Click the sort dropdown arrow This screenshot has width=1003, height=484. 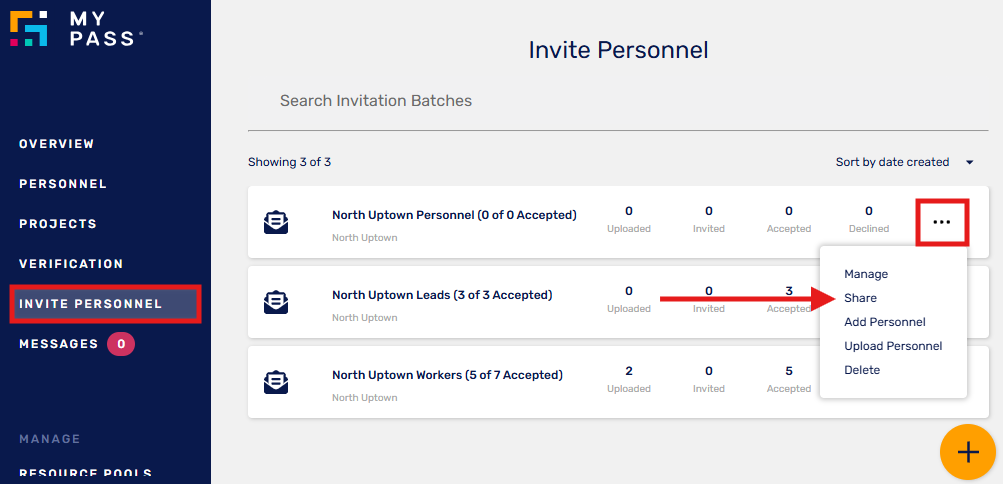click(x=969, y=162)
